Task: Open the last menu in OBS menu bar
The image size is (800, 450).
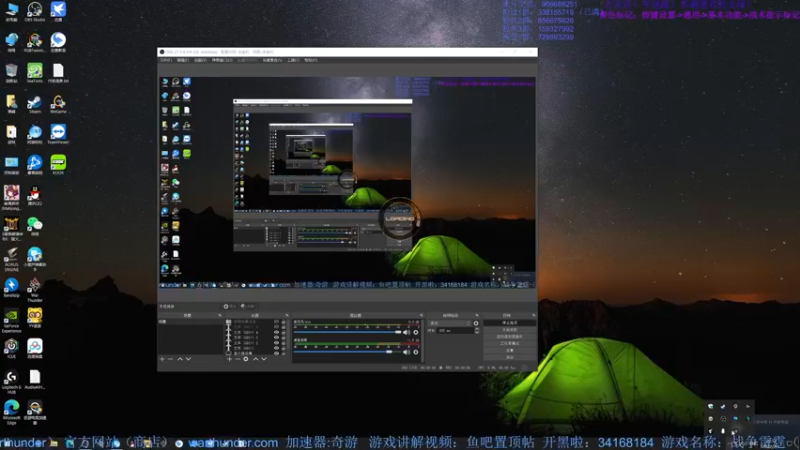Action: click(310, 60)
